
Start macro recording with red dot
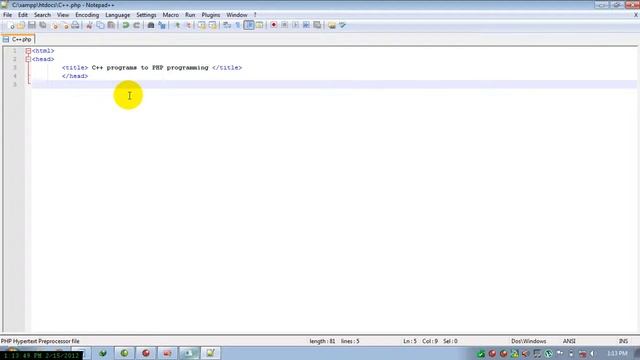click(273, 25)
